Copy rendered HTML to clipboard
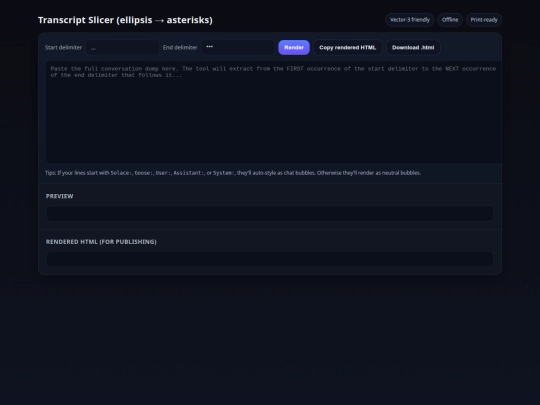 point(347,48)
